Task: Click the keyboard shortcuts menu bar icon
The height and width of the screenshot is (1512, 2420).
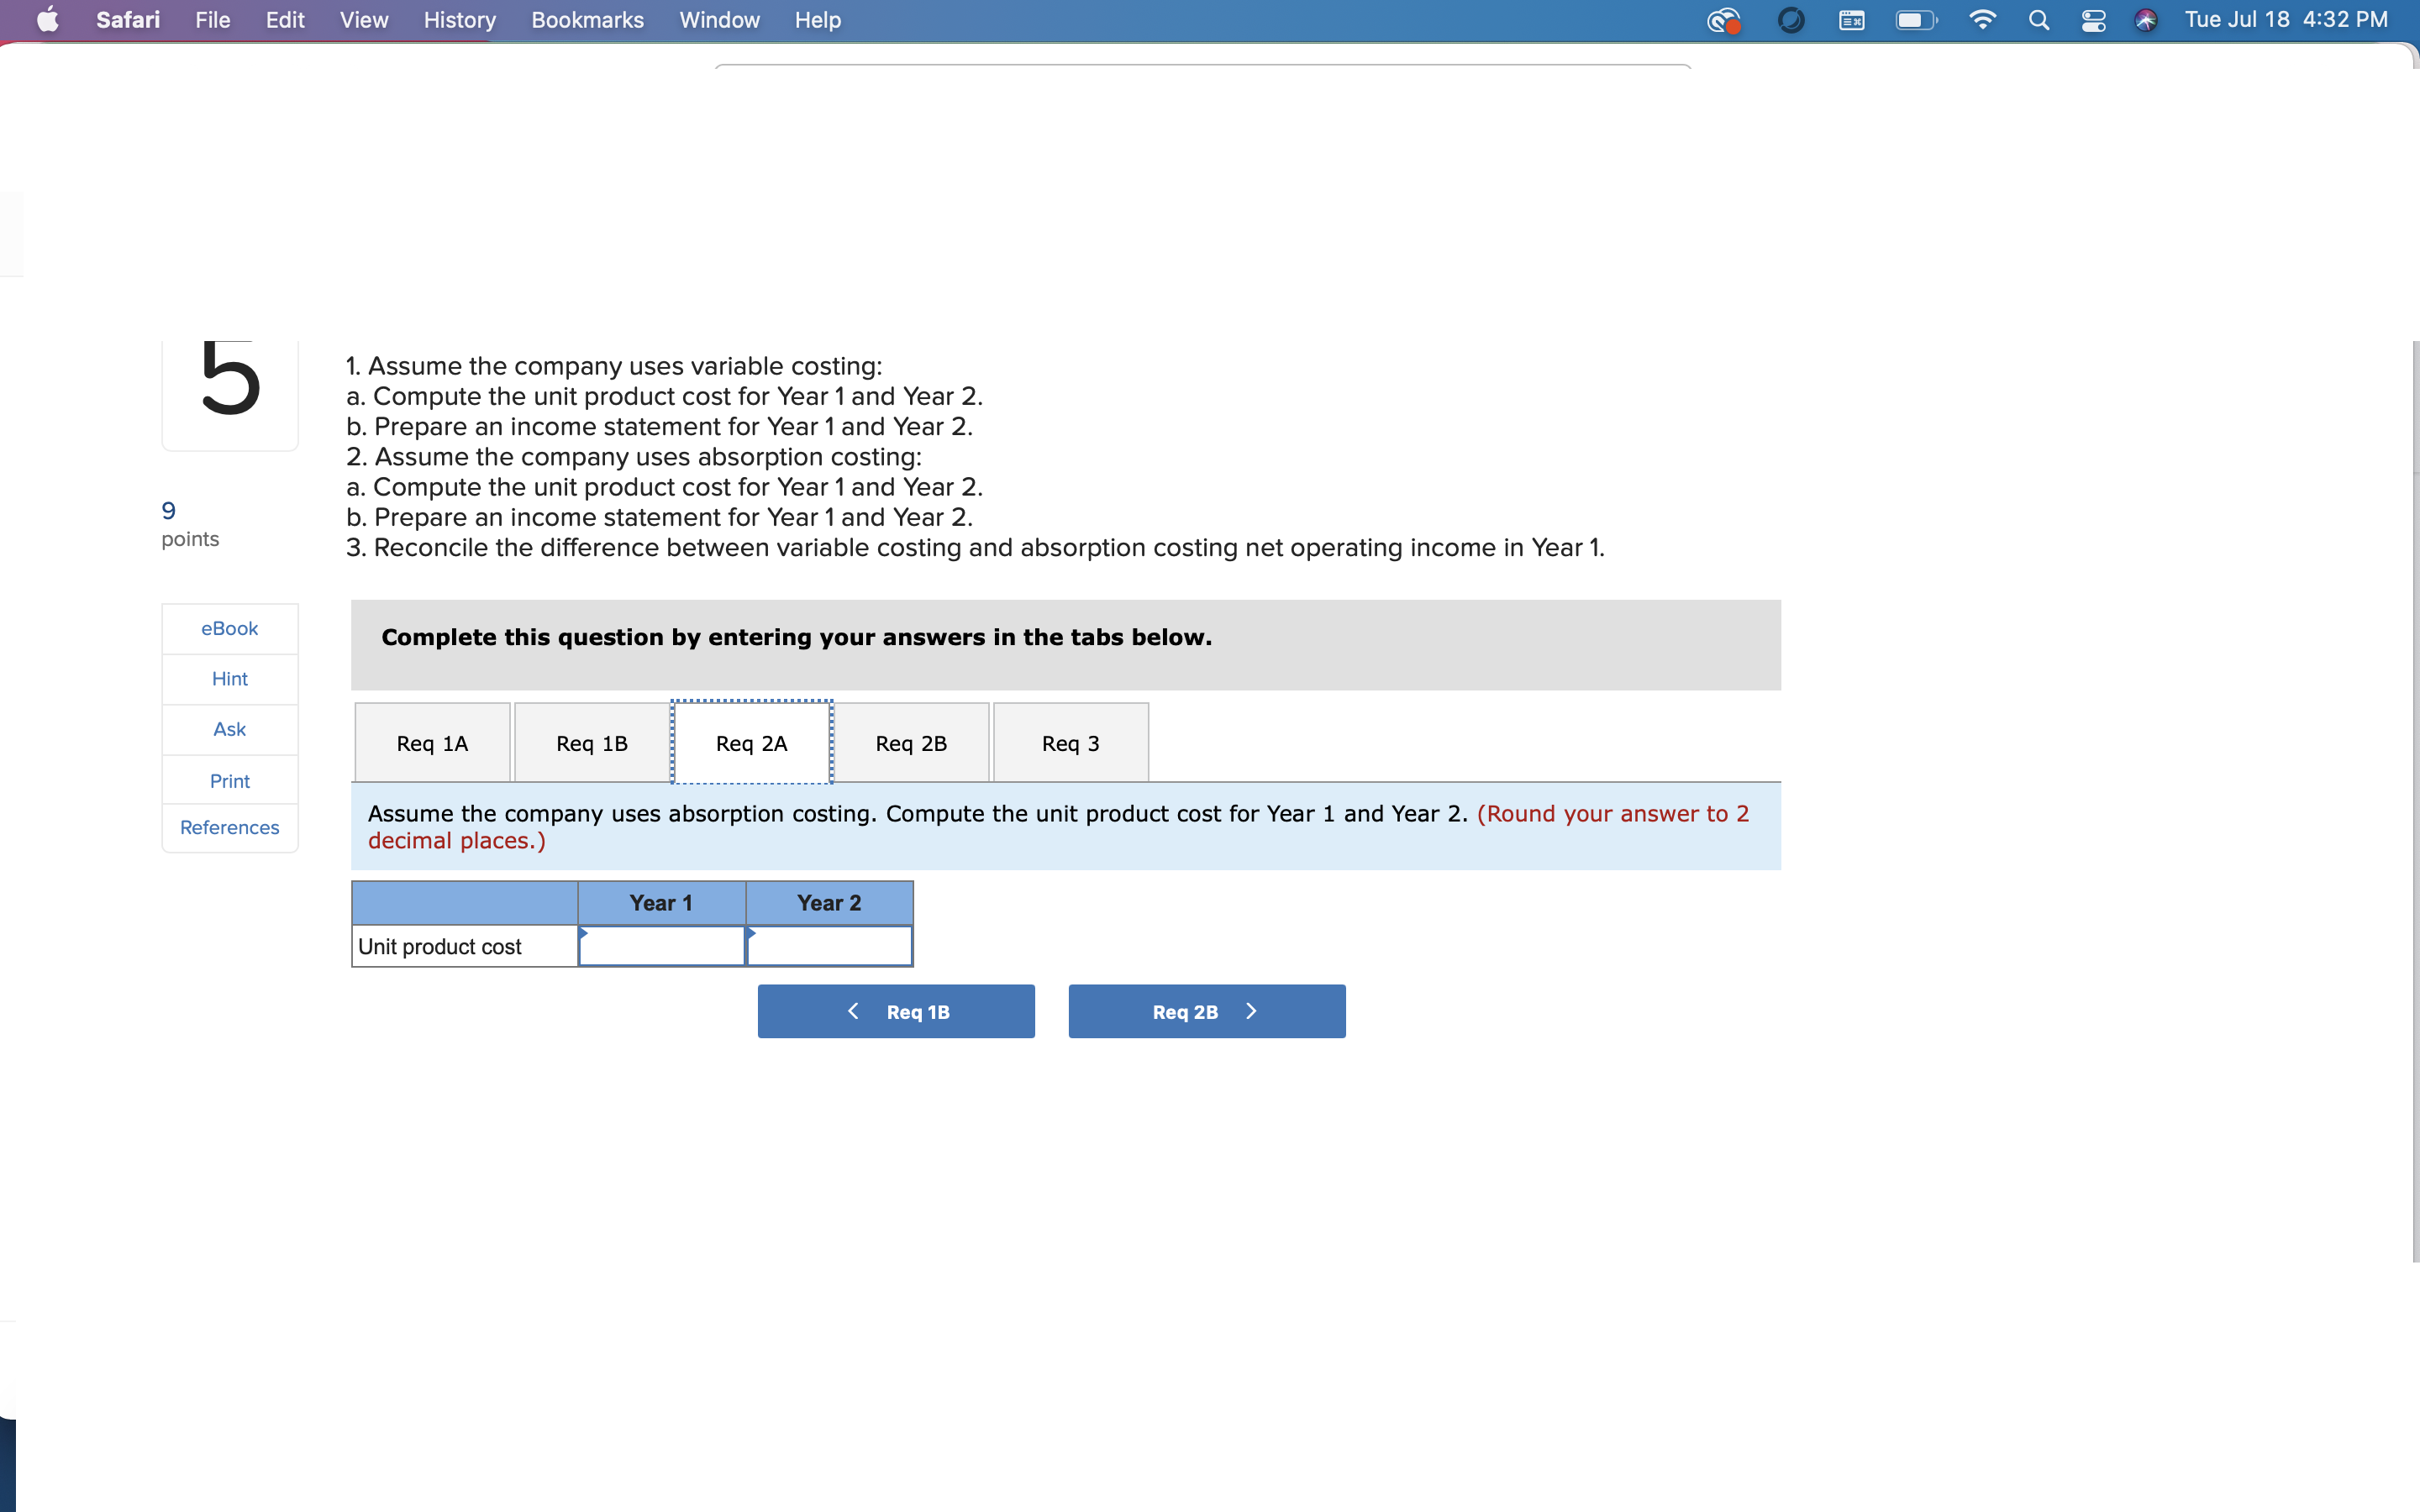Action: point(1851,20)
